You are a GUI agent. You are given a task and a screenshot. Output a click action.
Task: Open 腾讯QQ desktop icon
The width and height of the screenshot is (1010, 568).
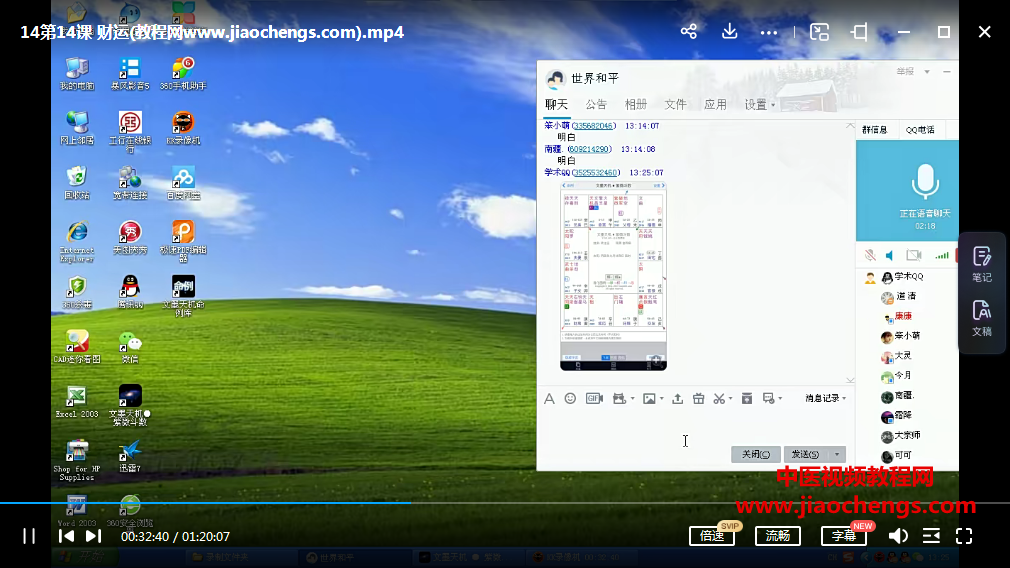(130, 292)
